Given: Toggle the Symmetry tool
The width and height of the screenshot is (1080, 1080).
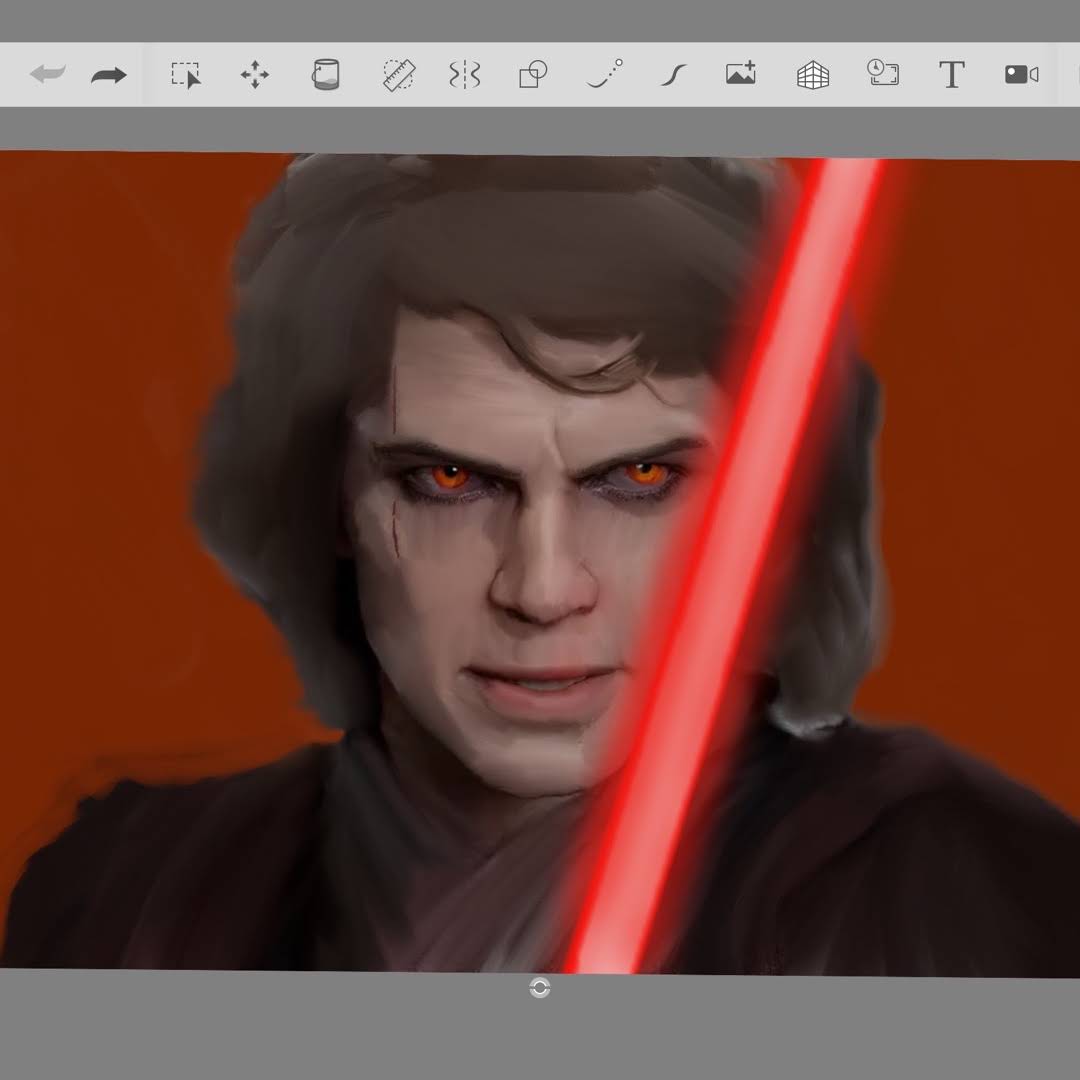Looking at the screenshot, I should pyautogui.click(x=465, y=74).
